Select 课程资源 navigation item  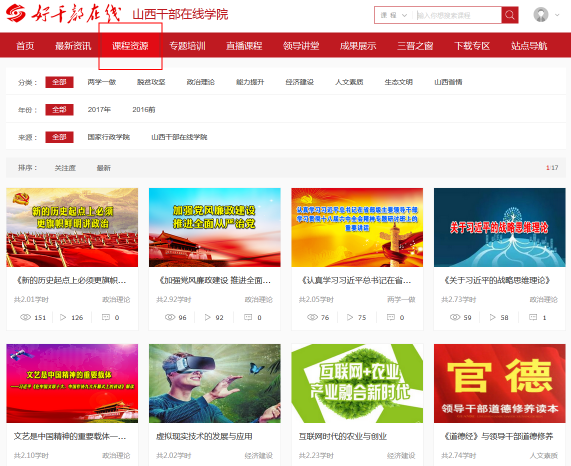pyautogui.click(x=130, y=46)
